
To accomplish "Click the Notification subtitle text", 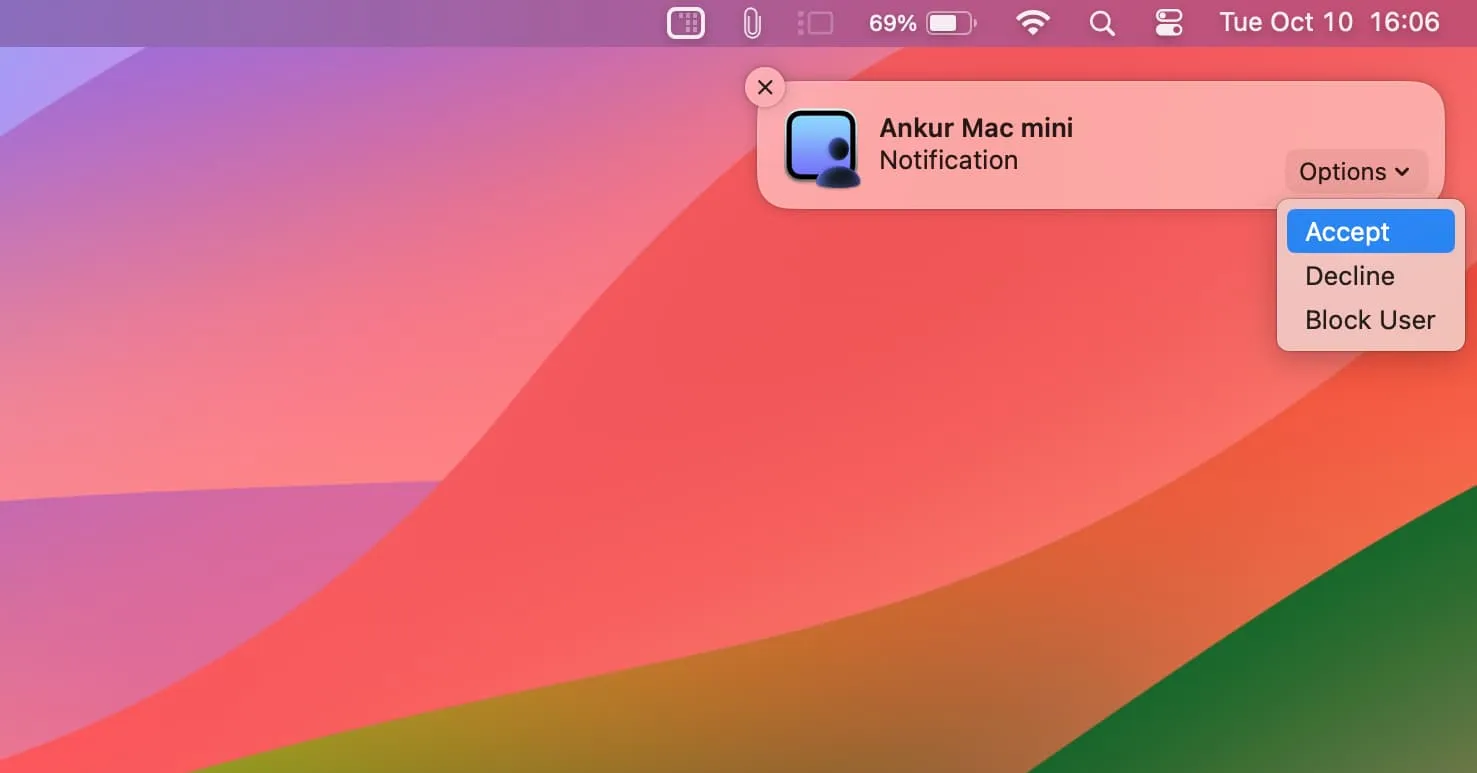I will (948, 160).
